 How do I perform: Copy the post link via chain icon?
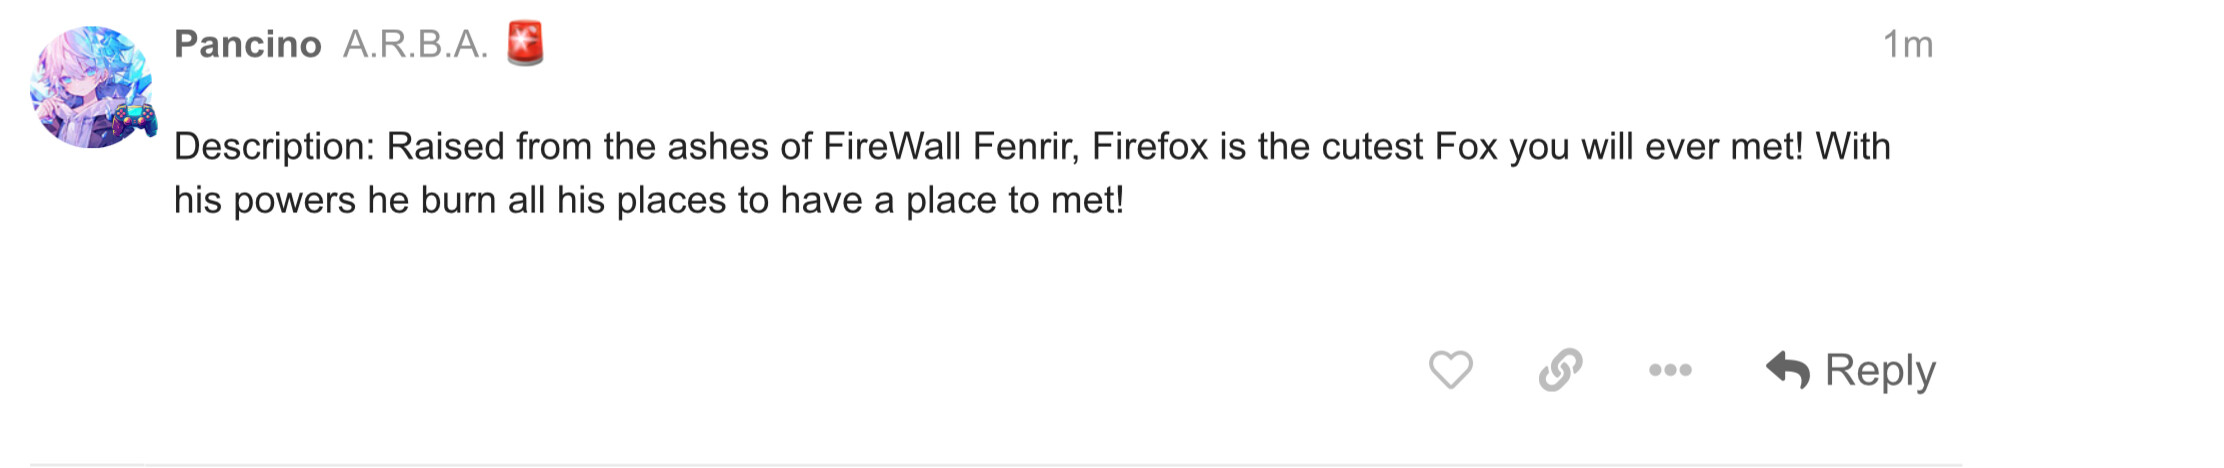pyautogui.click(x=1560, y=370)
